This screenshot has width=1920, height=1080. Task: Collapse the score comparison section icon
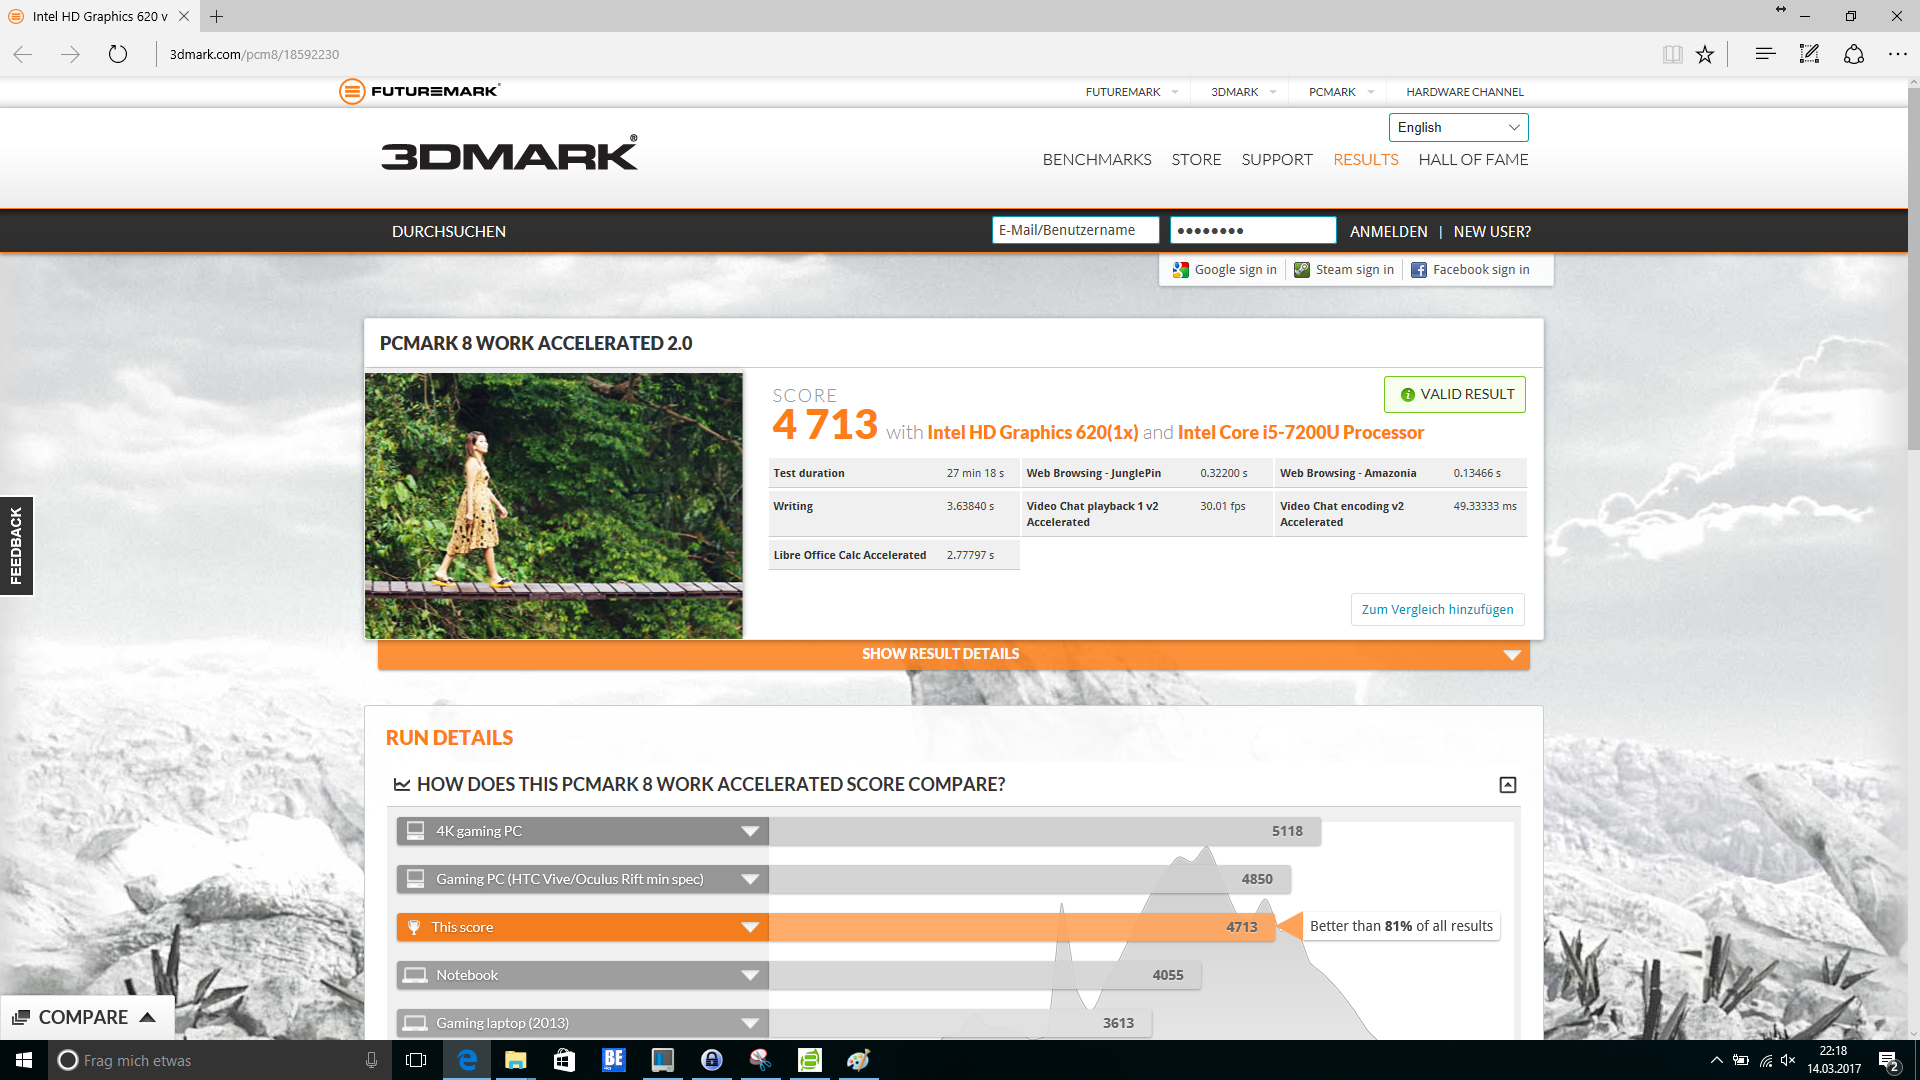pyautogui.click(x=1508, y=785)
